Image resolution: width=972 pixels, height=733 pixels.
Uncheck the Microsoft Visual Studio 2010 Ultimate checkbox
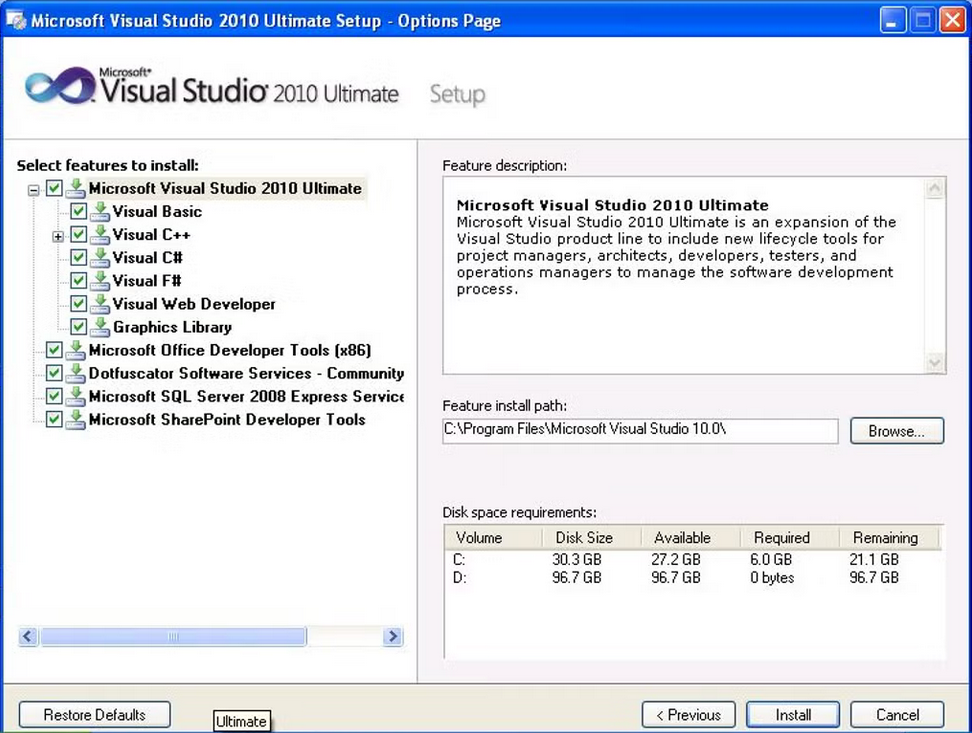(x=55, y=188)
